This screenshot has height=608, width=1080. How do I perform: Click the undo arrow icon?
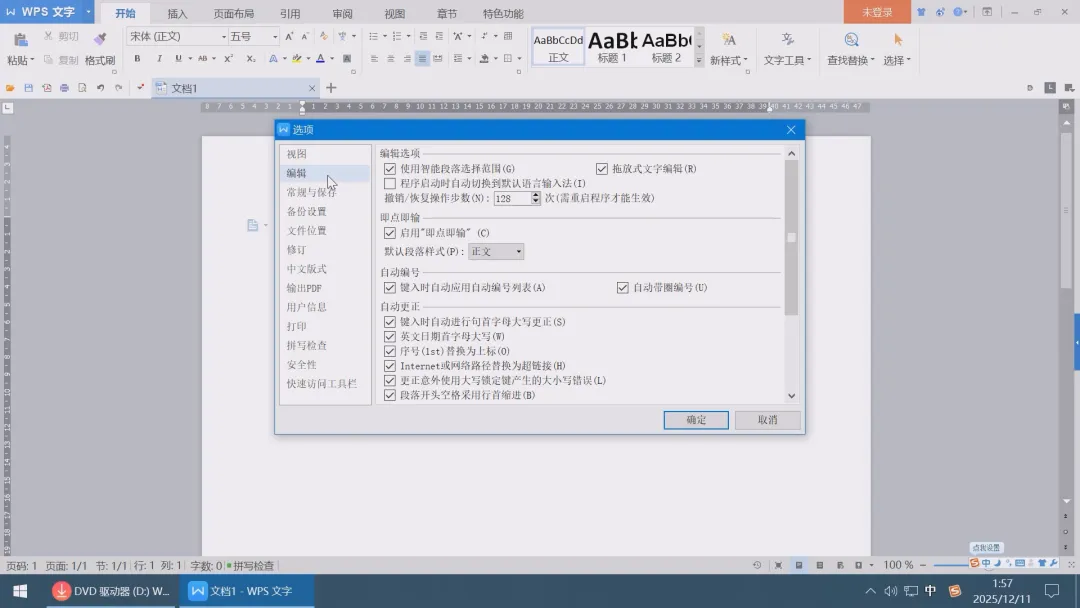pos(101,88)
